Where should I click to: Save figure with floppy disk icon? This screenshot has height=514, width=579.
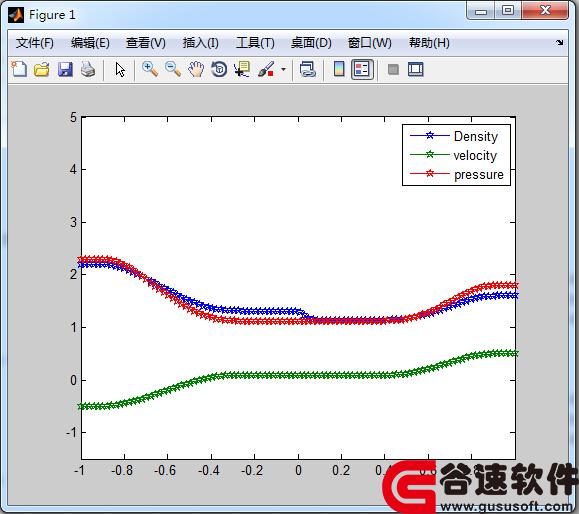tap(65, 69)
